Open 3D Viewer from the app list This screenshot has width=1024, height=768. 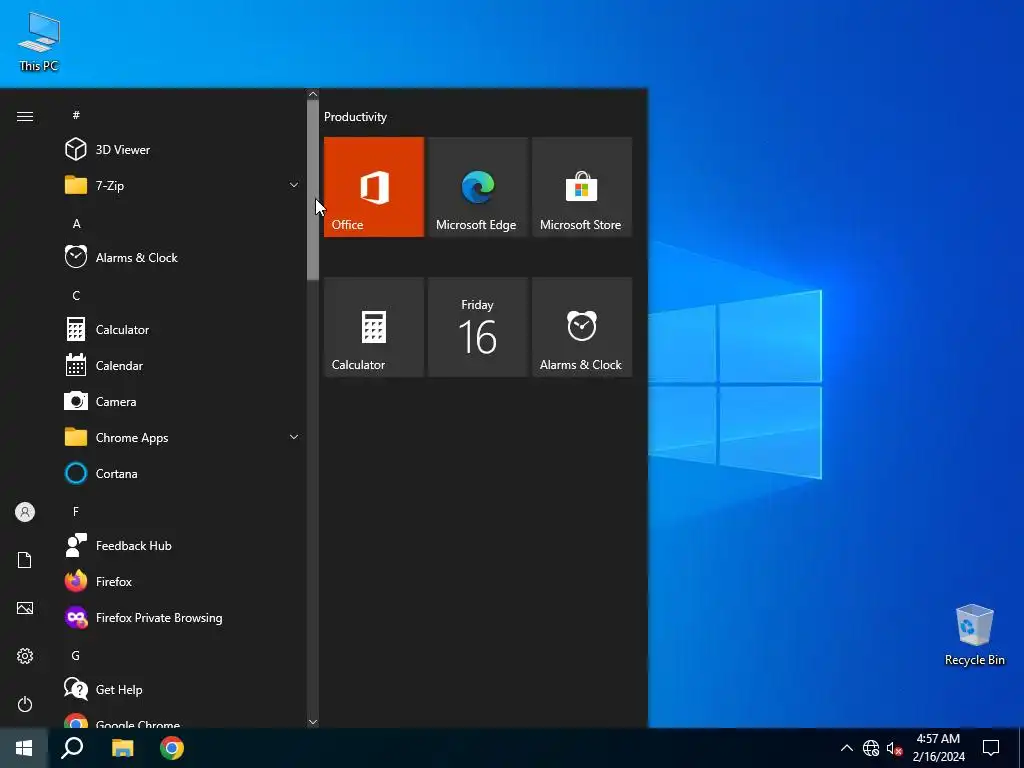tap(180, 150)
